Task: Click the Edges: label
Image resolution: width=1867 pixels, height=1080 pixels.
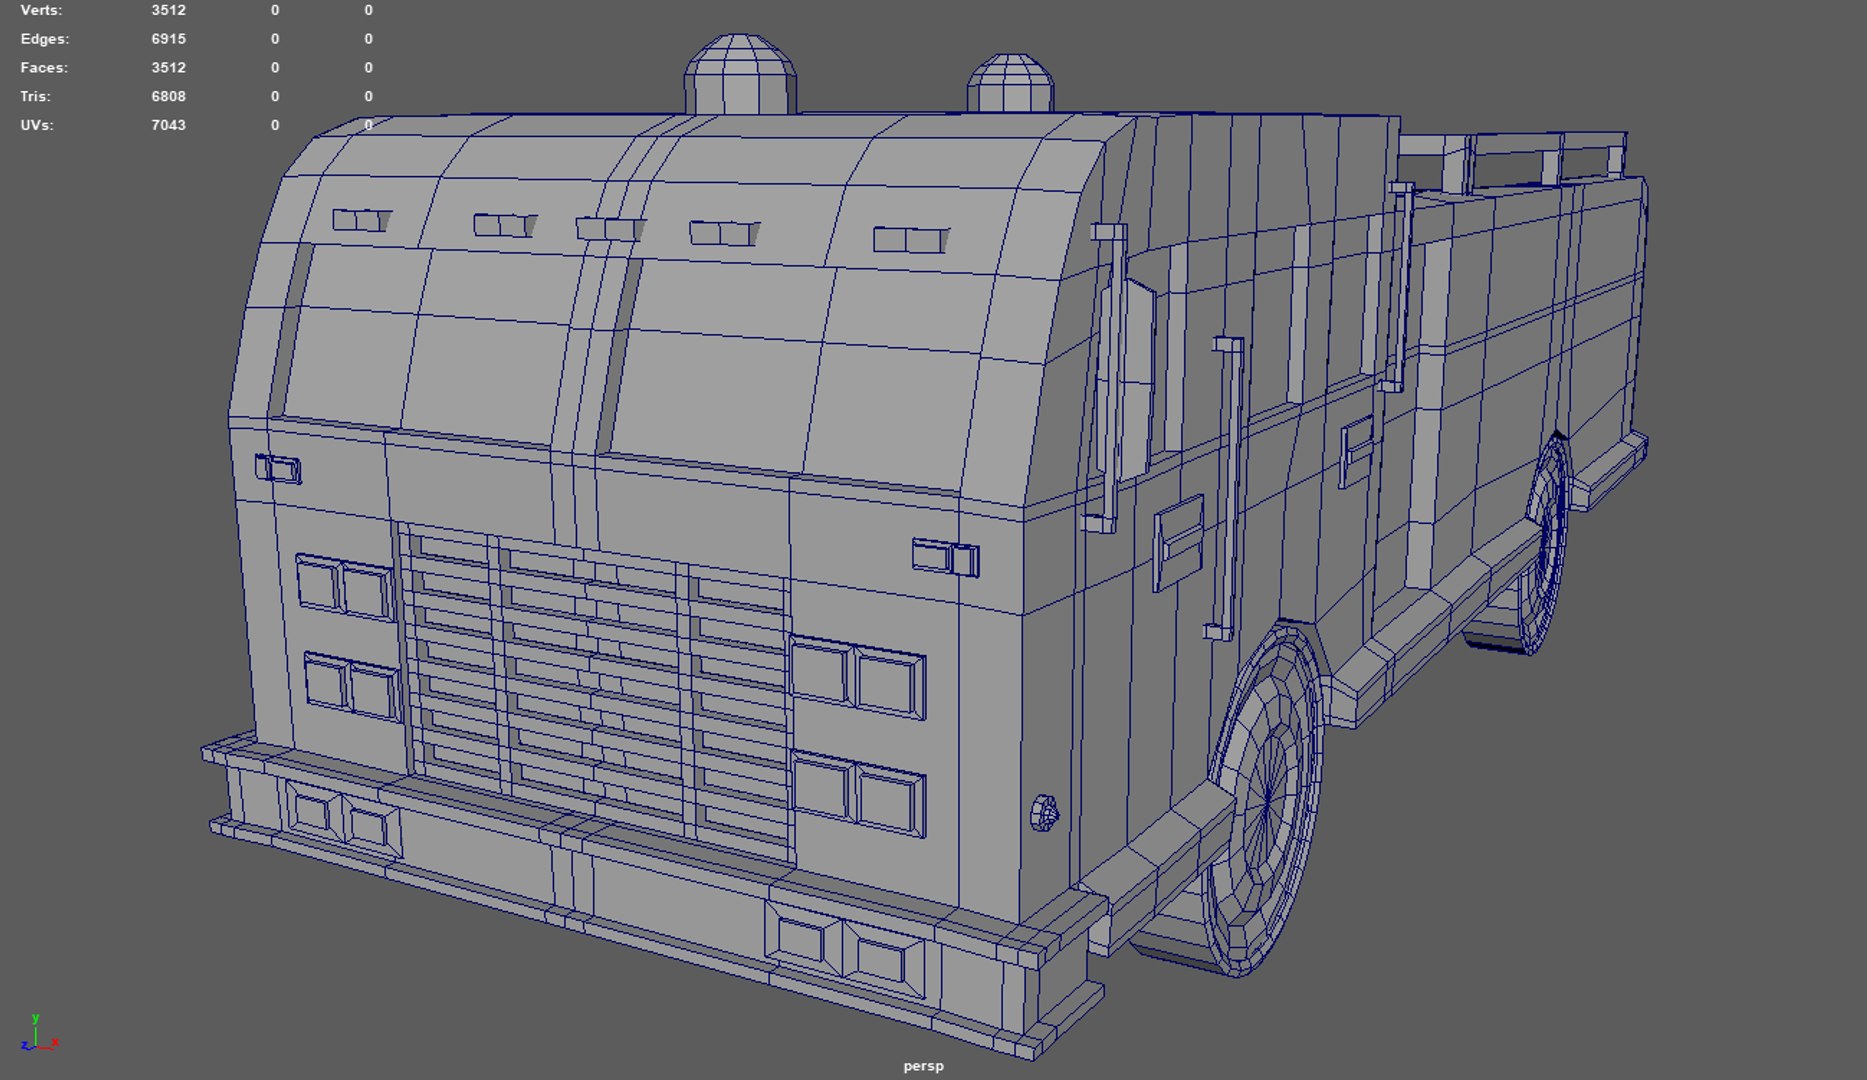Action: pos(45,39)
